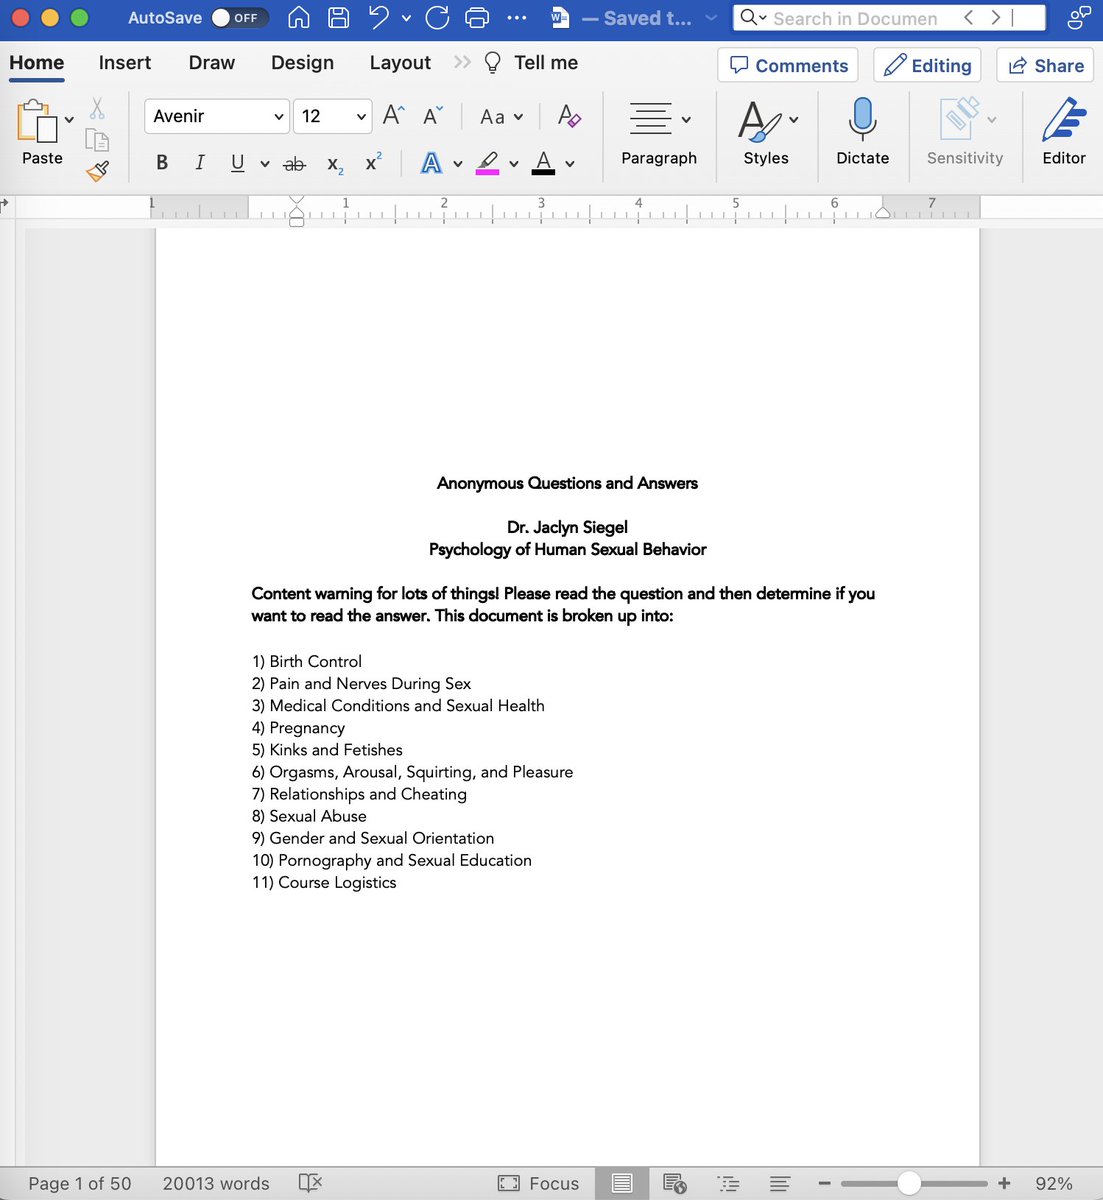The image size is (1103, 1200).
Task: Click the Format Painter brush icon
Action: tap(97, 171)
